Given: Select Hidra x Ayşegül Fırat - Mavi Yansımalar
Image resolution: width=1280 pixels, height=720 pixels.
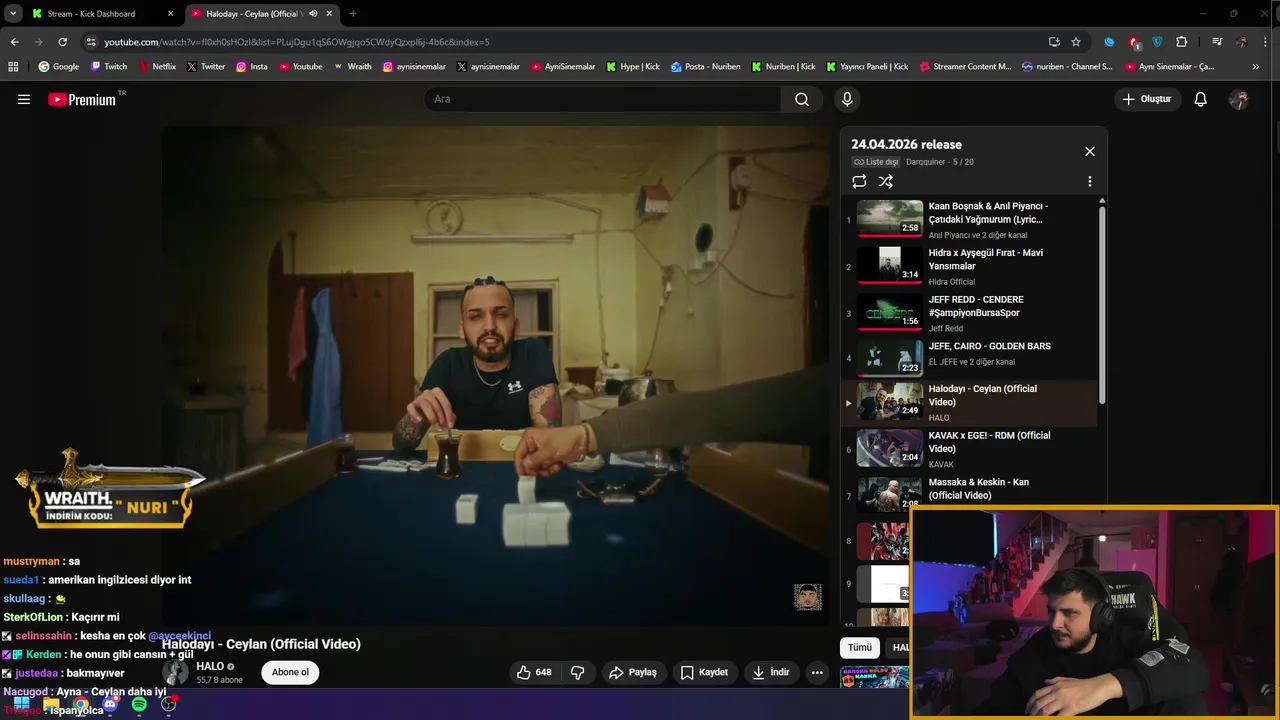Looking at the screenshot, I should click(x=970, y=266).
